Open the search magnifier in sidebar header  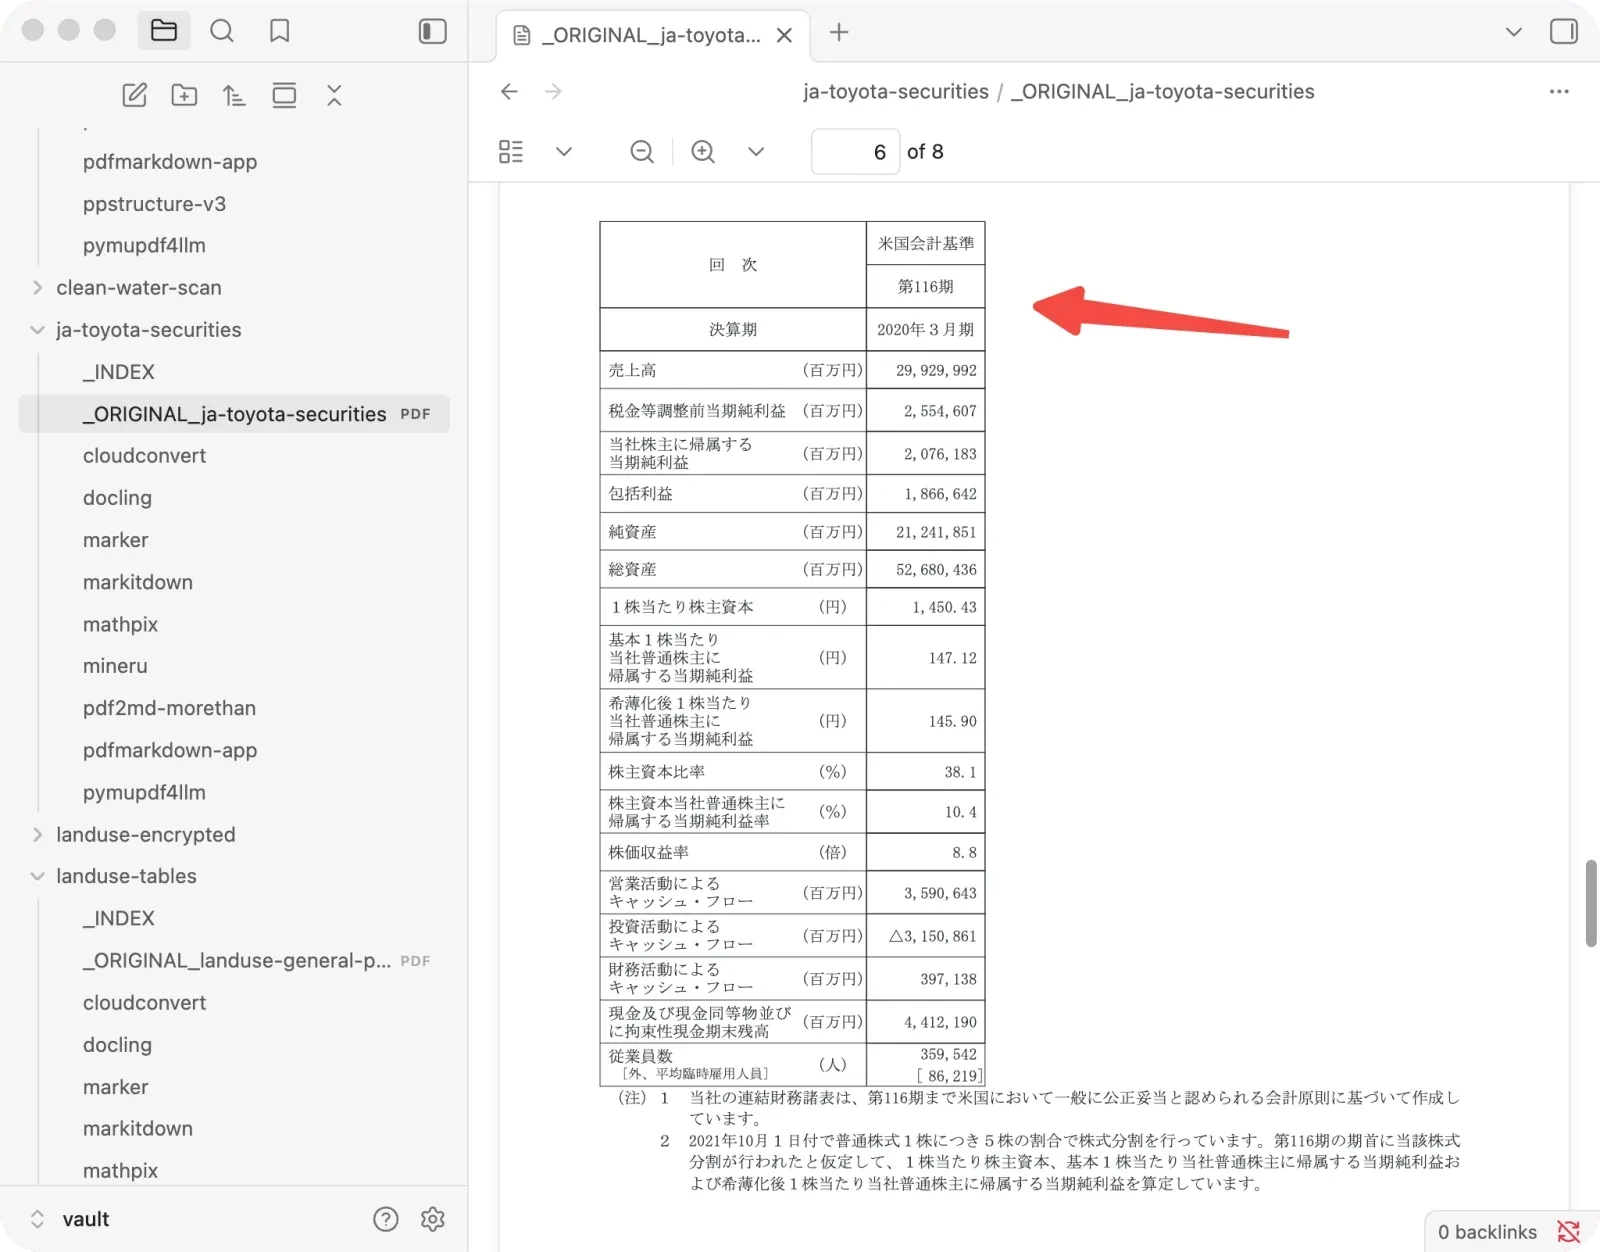pos(222,31)
